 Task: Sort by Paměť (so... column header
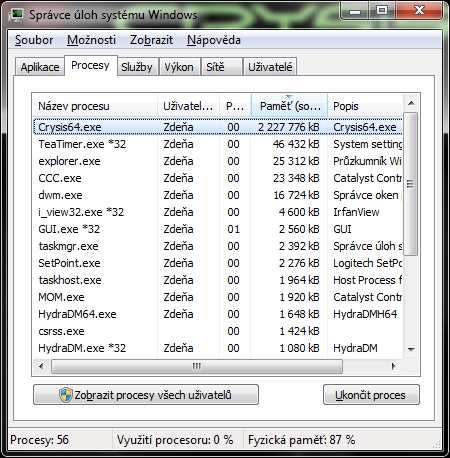[289, 106]
